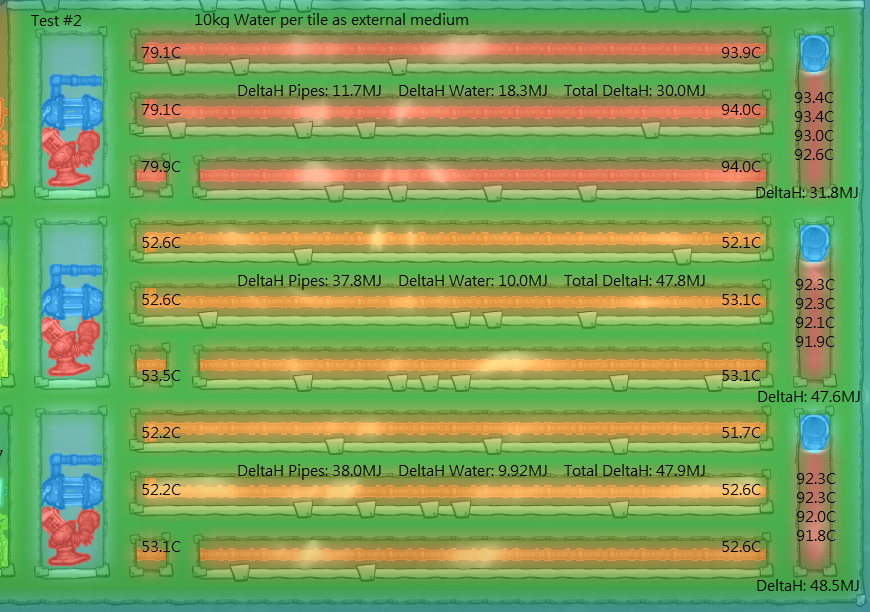Click the 92.6C reading in the vent column
Viewport: 870px width, 612px height.
(x=814, y=154)
